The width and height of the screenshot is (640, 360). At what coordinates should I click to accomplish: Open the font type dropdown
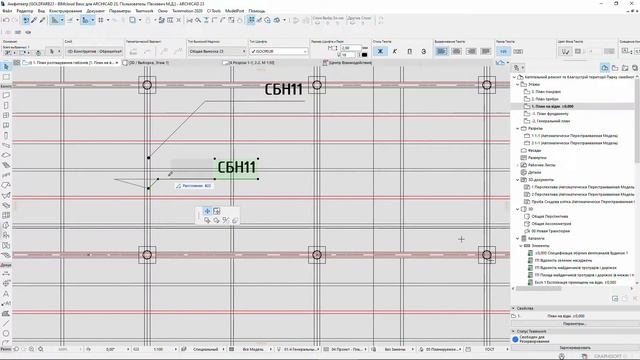point(279,51)
